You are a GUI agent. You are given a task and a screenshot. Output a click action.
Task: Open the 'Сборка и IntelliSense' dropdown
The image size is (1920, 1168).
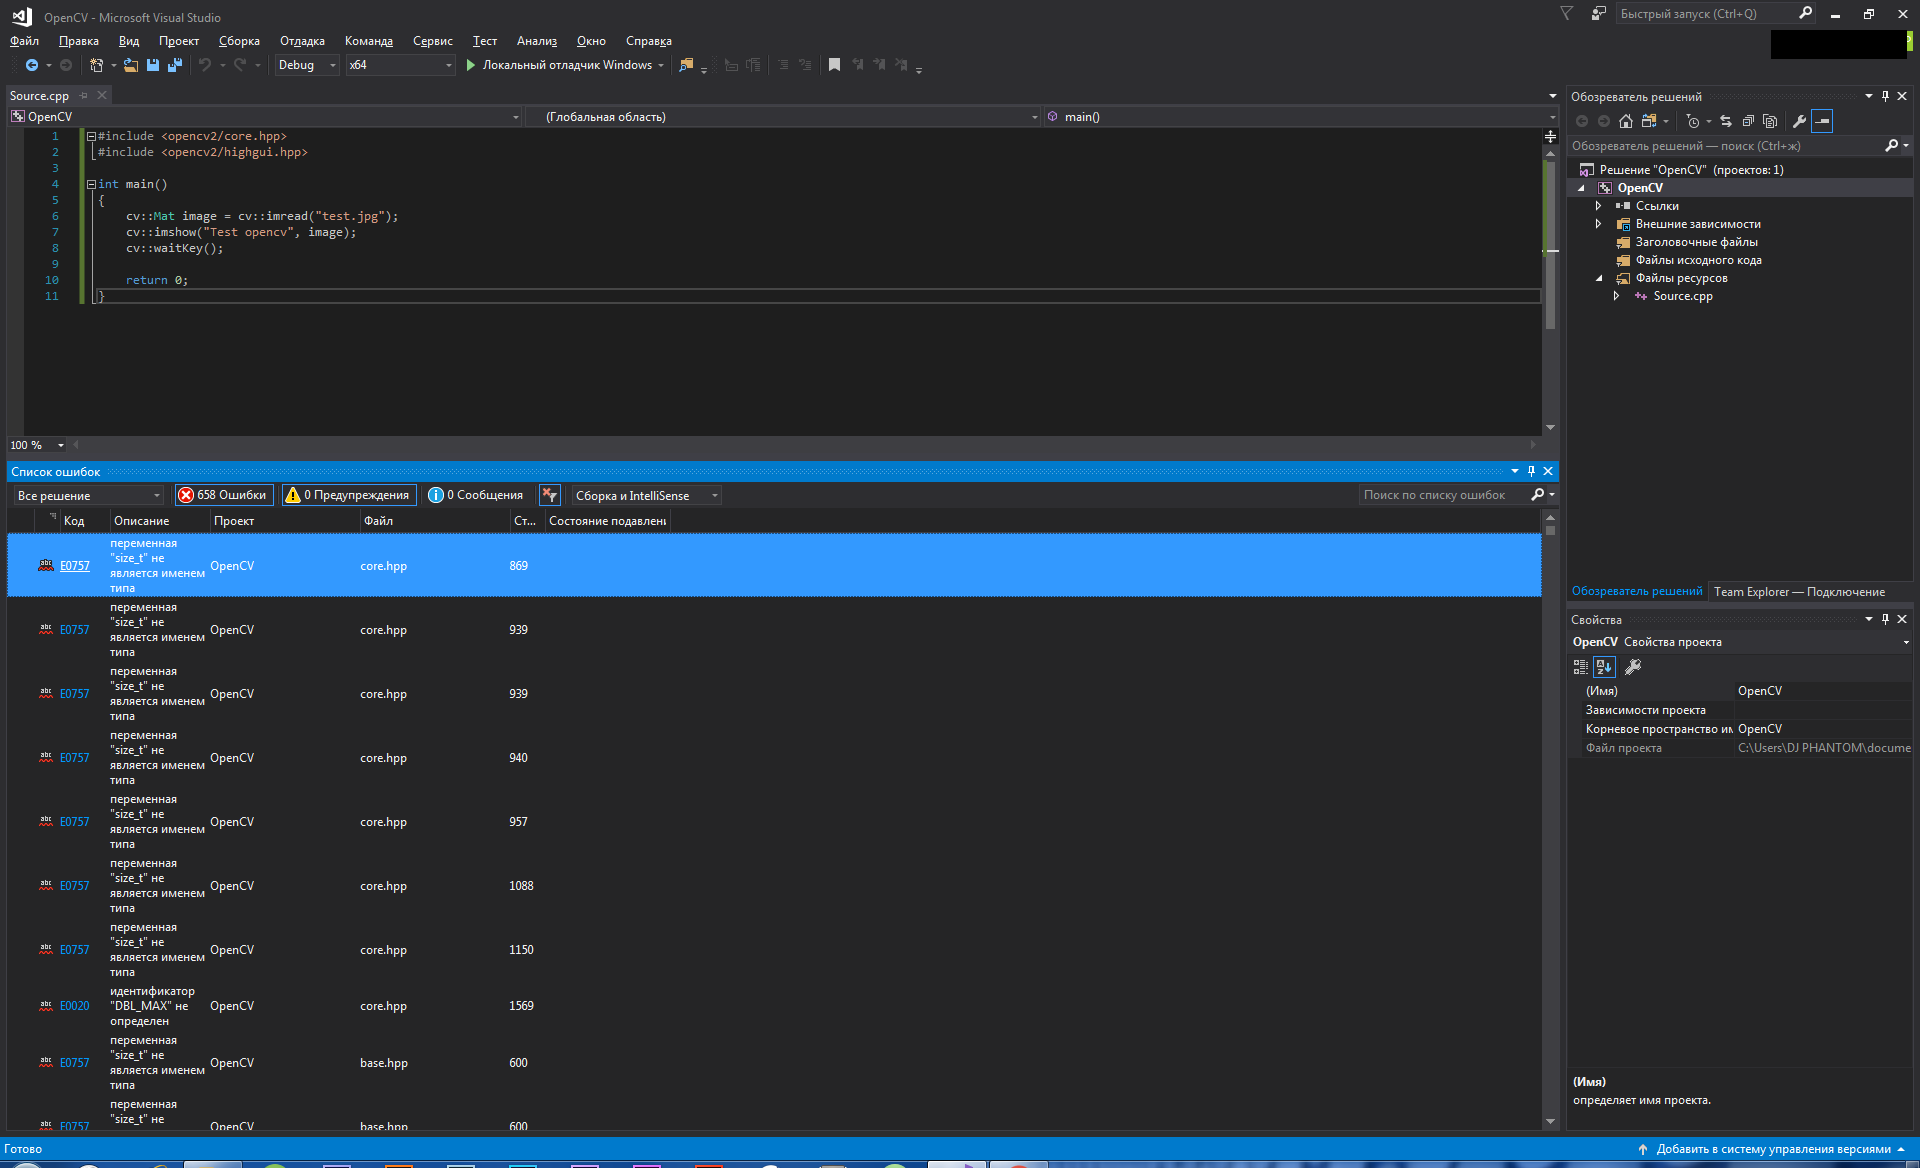coord(646,496)
